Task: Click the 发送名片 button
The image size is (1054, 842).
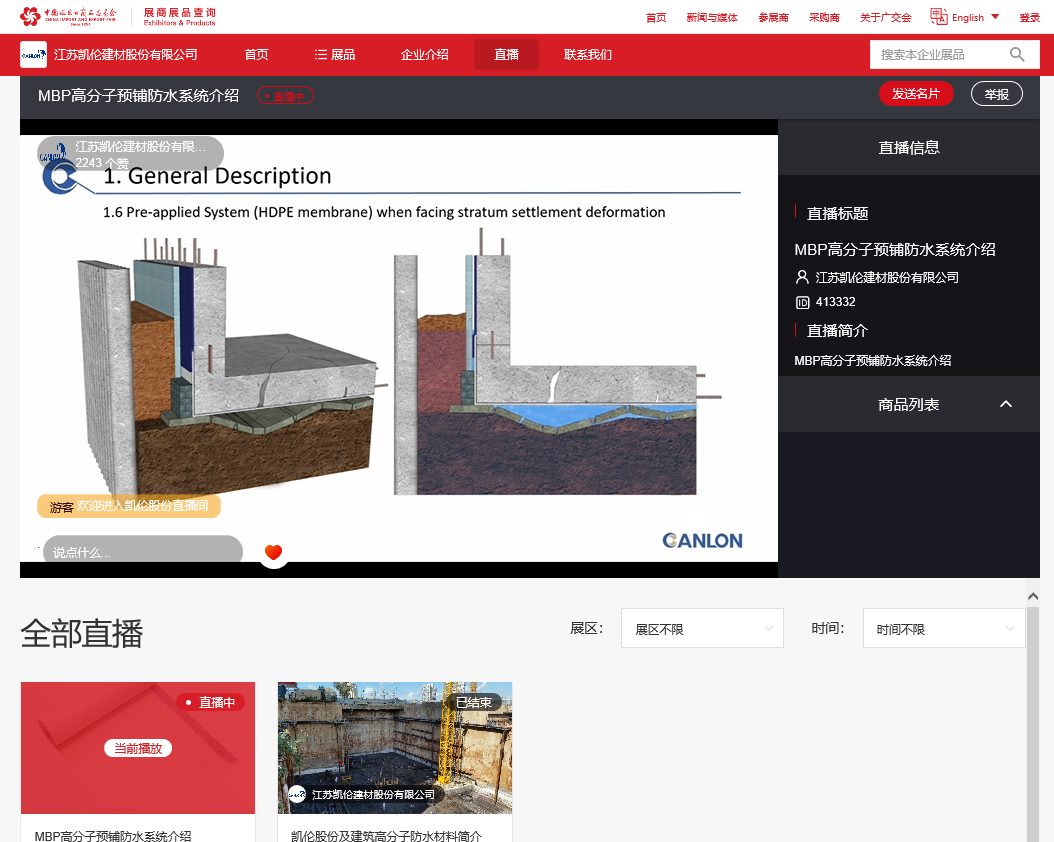Action: (916, 94)
